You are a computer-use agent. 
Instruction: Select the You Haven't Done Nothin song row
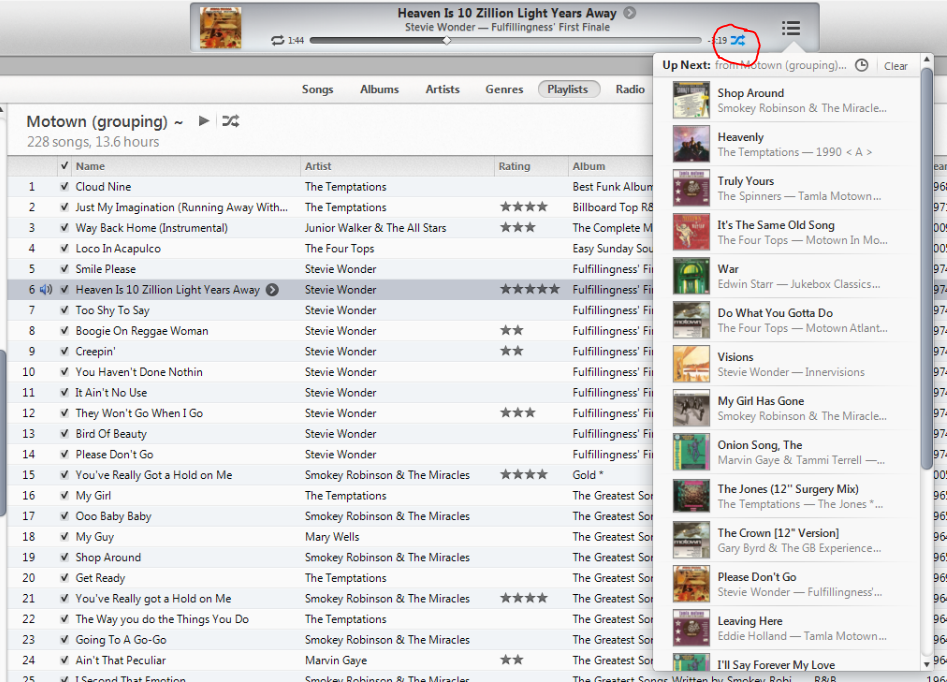click(x=330, y=372)
